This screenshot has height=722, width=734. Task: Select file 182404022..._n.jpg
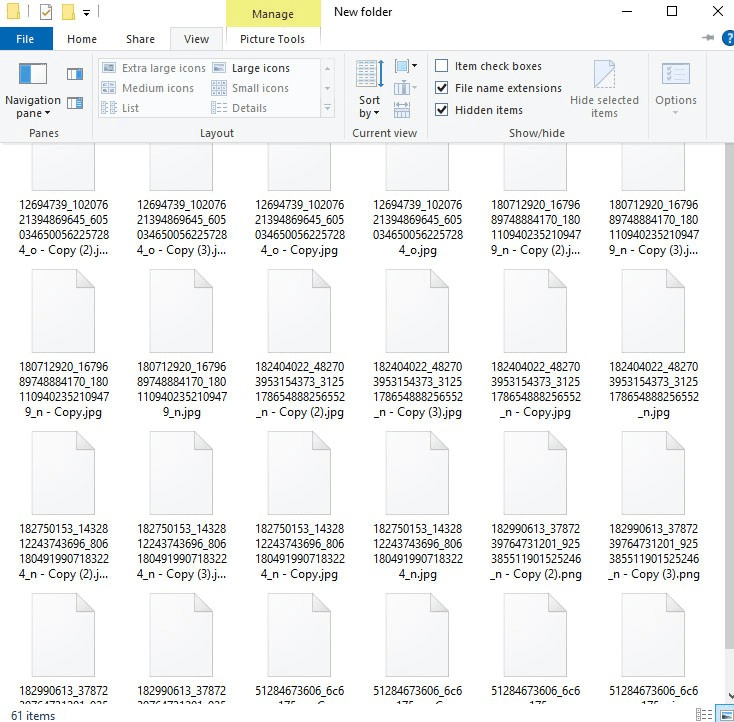653,344
